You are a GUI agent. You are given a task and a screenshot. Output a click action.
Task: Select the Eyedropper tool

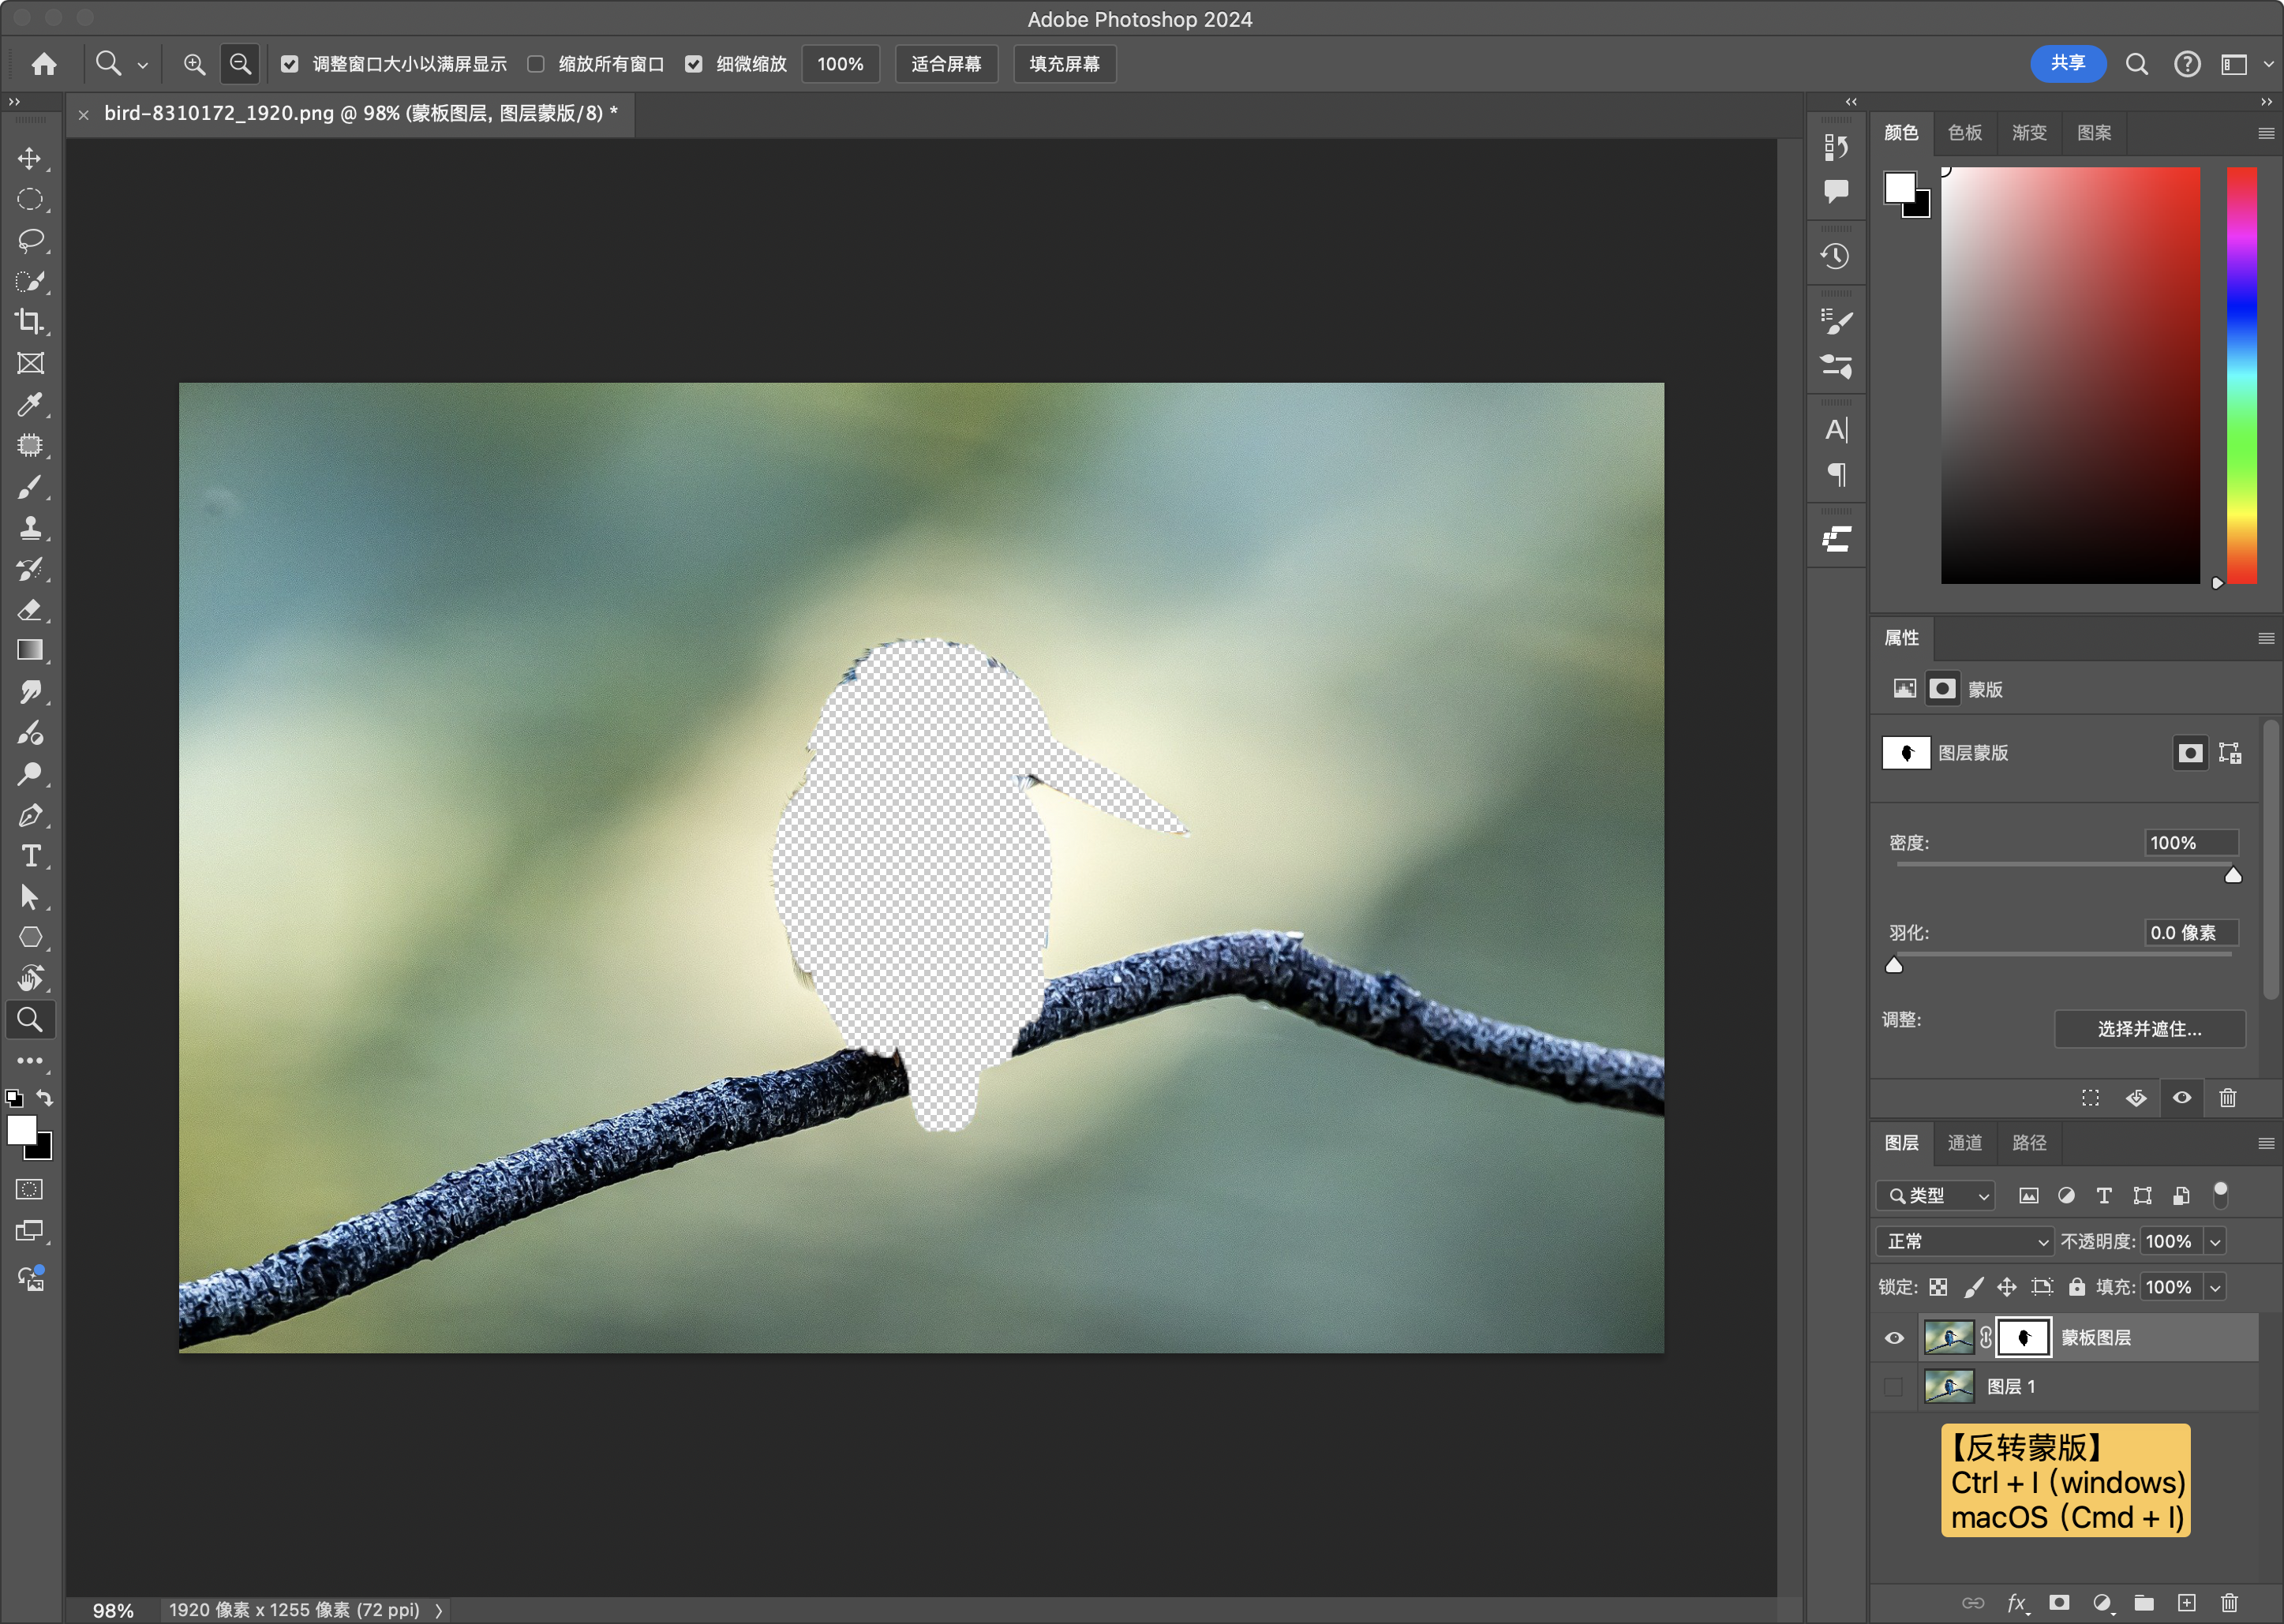click(30, 404)
